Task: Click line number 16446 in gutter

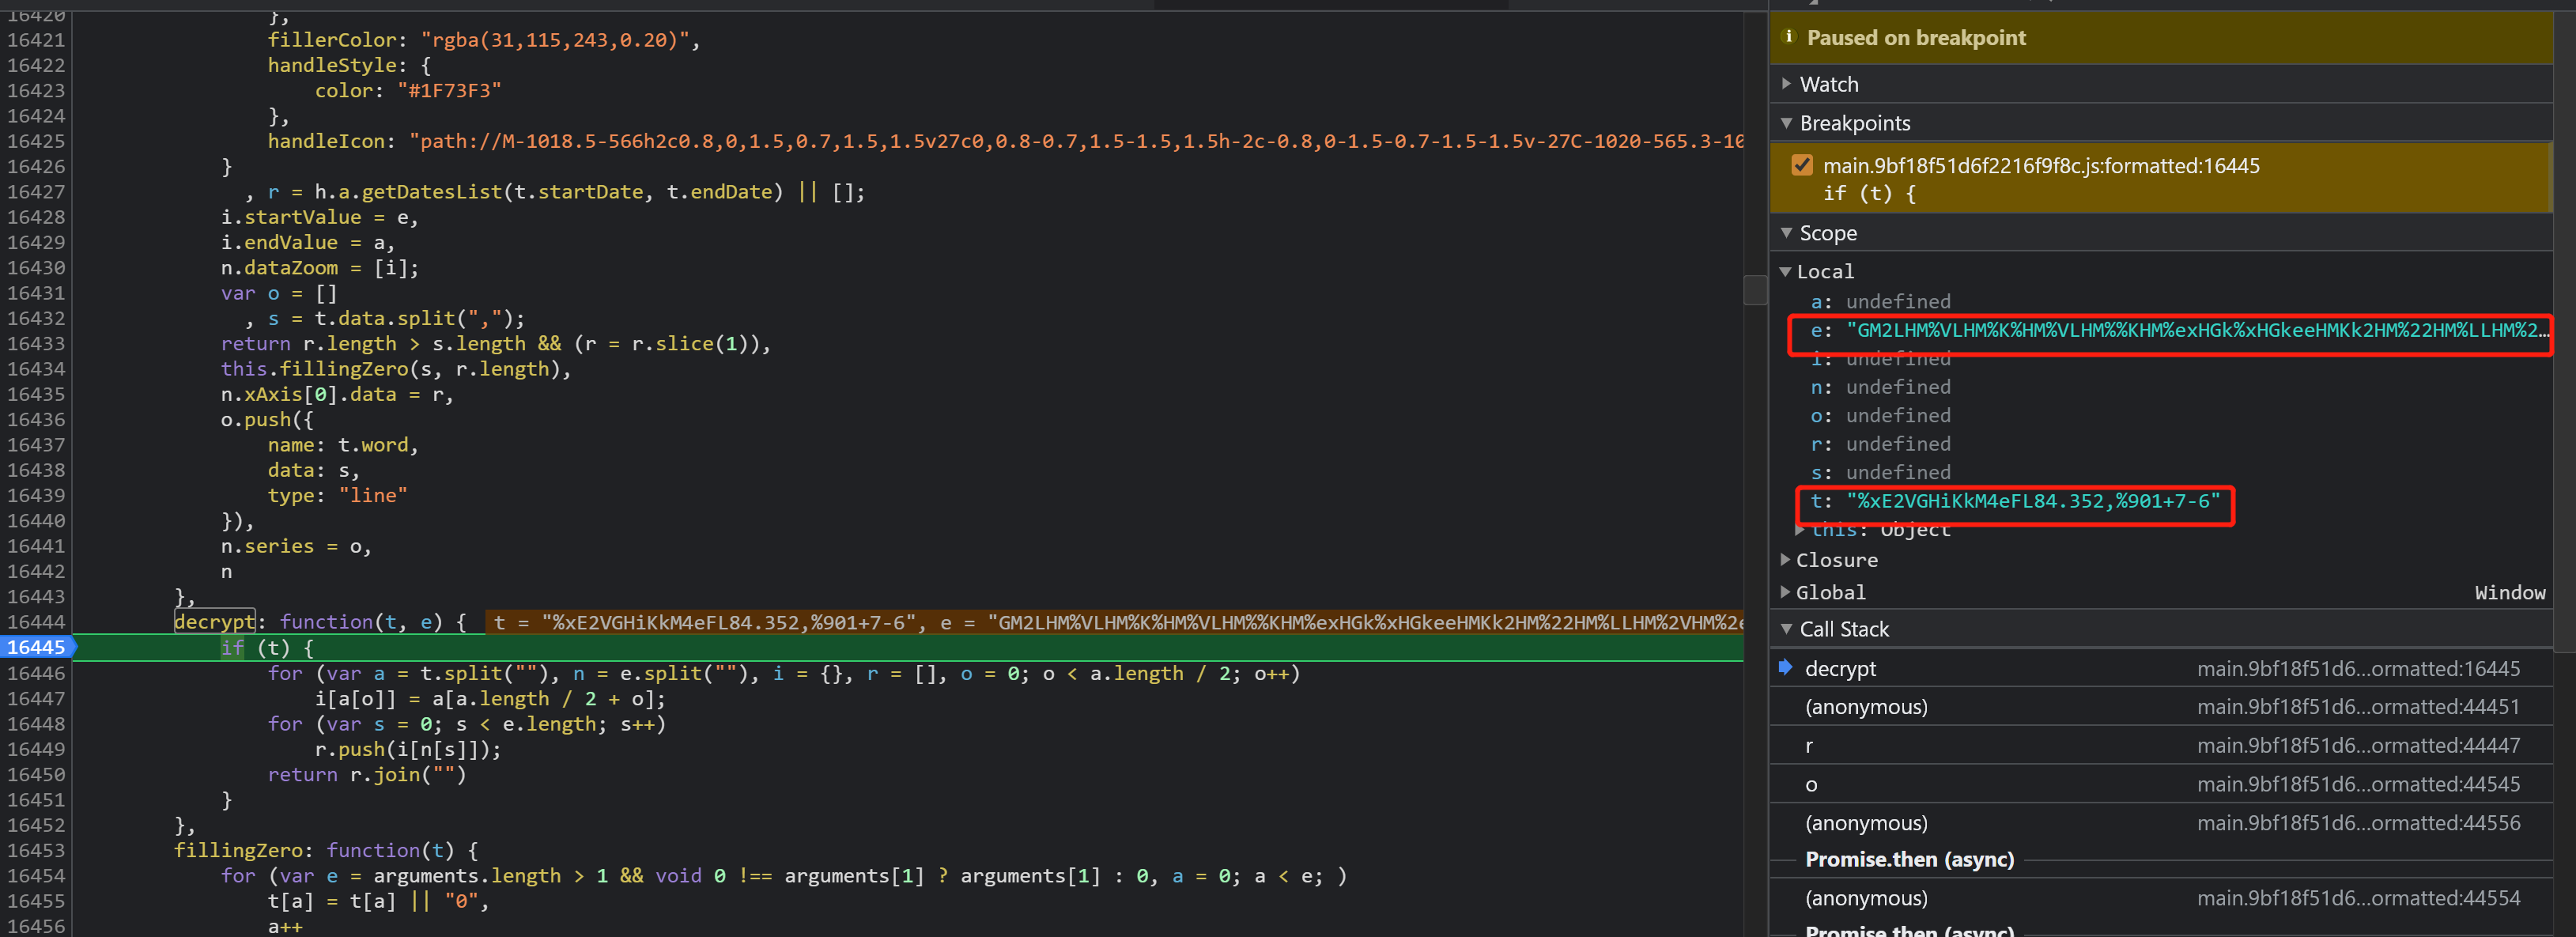Action: pos(36,673)
